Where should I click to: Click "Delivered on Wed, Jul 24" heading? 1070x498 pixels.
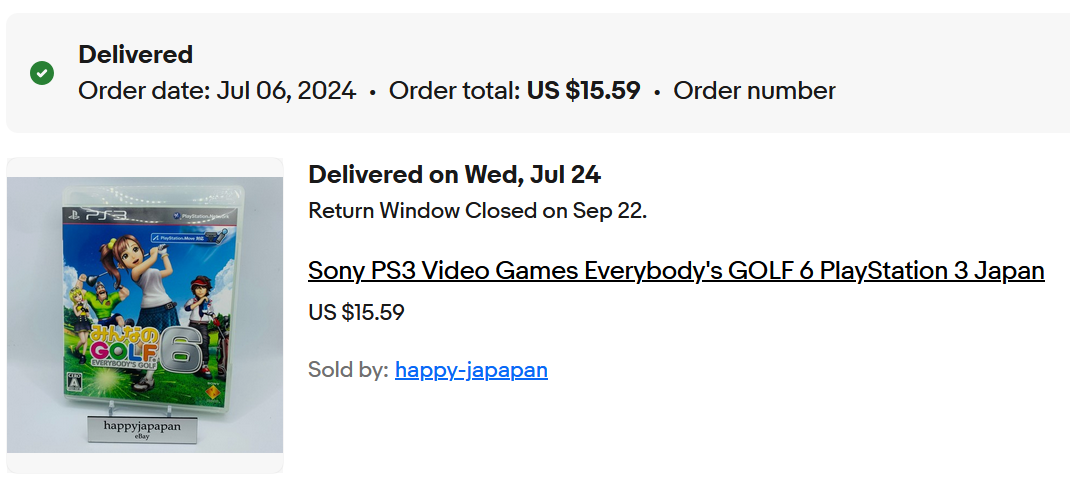point(454,175)
